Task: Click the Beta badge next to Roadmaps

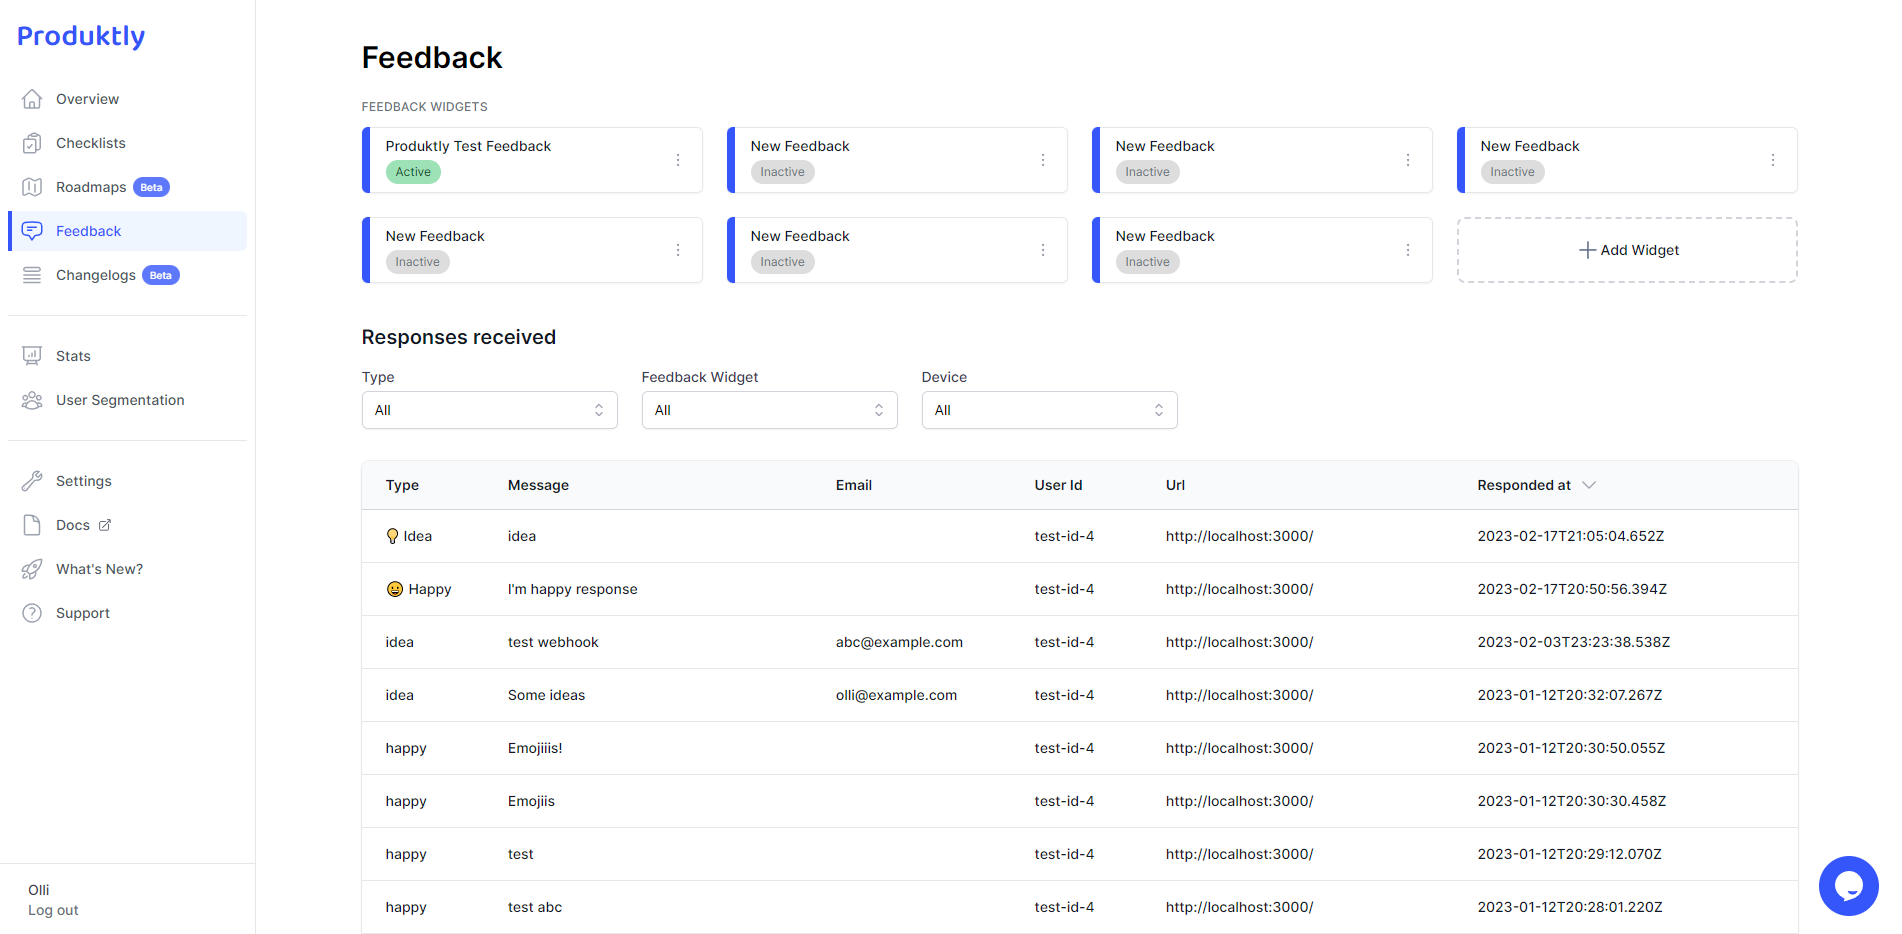Action: click(x=152, y=187)
